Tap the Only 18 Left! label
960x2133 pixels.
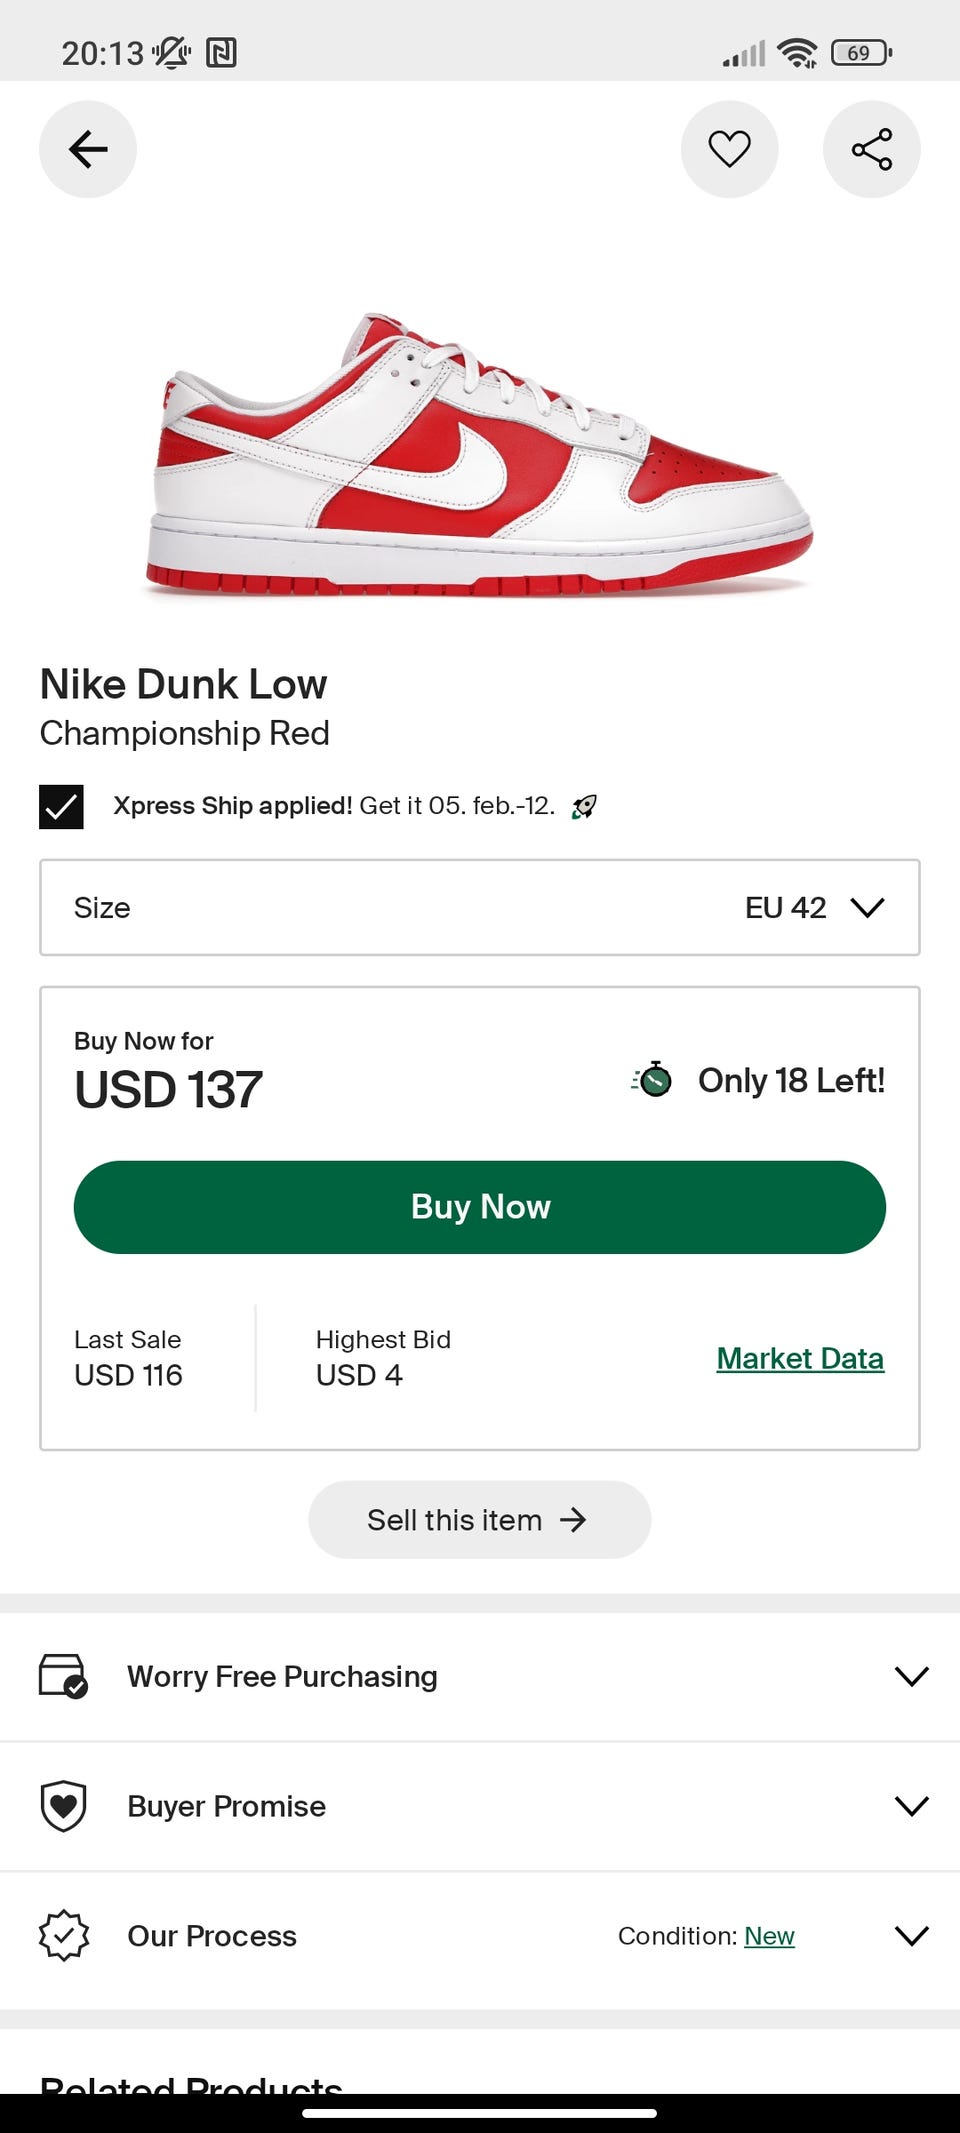click(x=791, y=1081)
